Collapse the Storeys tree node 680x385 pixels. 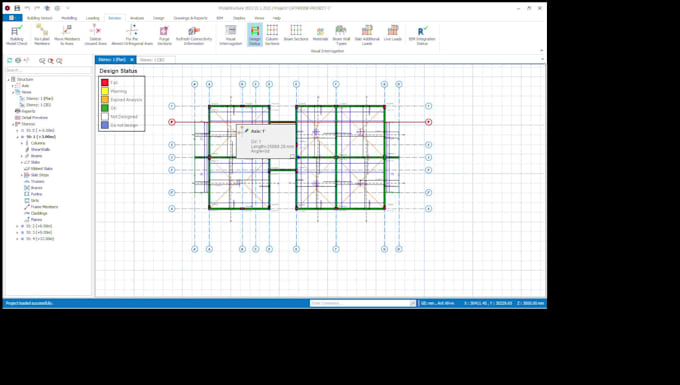click(13, 124)
